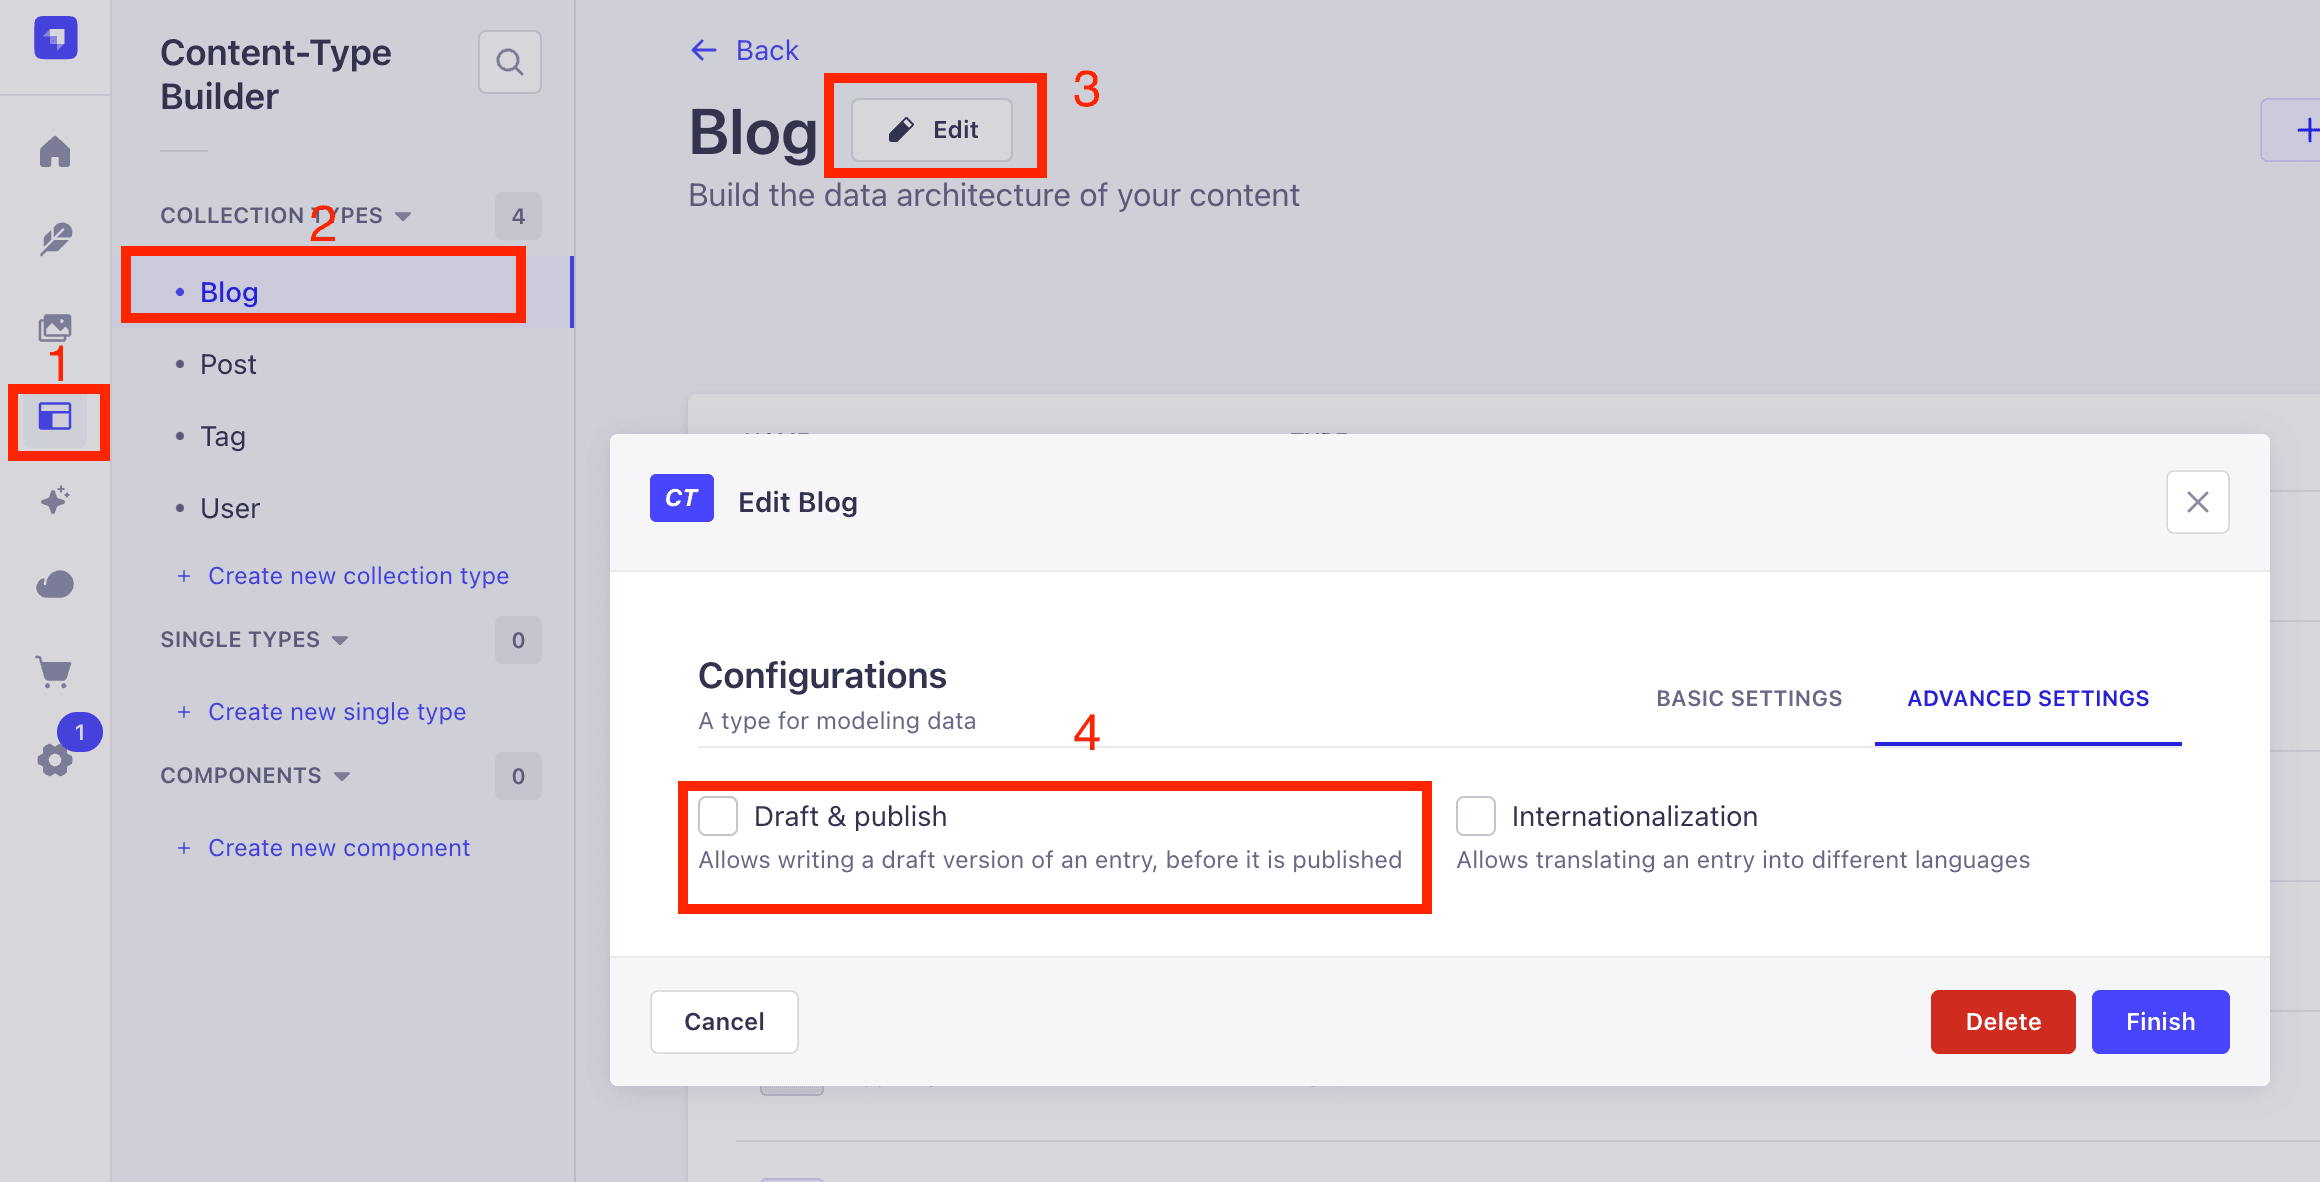This screenshot has width=2320, height=1182.
Task: Open the Home icon in sidebar
Action: (x=55, y=152)
